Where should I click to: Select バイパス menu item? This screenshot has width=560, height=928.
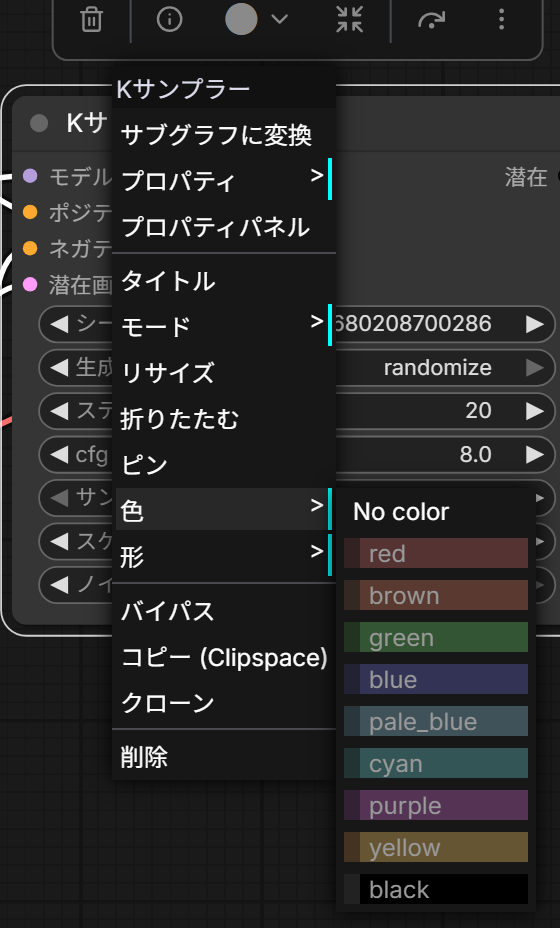pyautogui.click(x=224, y=610)
